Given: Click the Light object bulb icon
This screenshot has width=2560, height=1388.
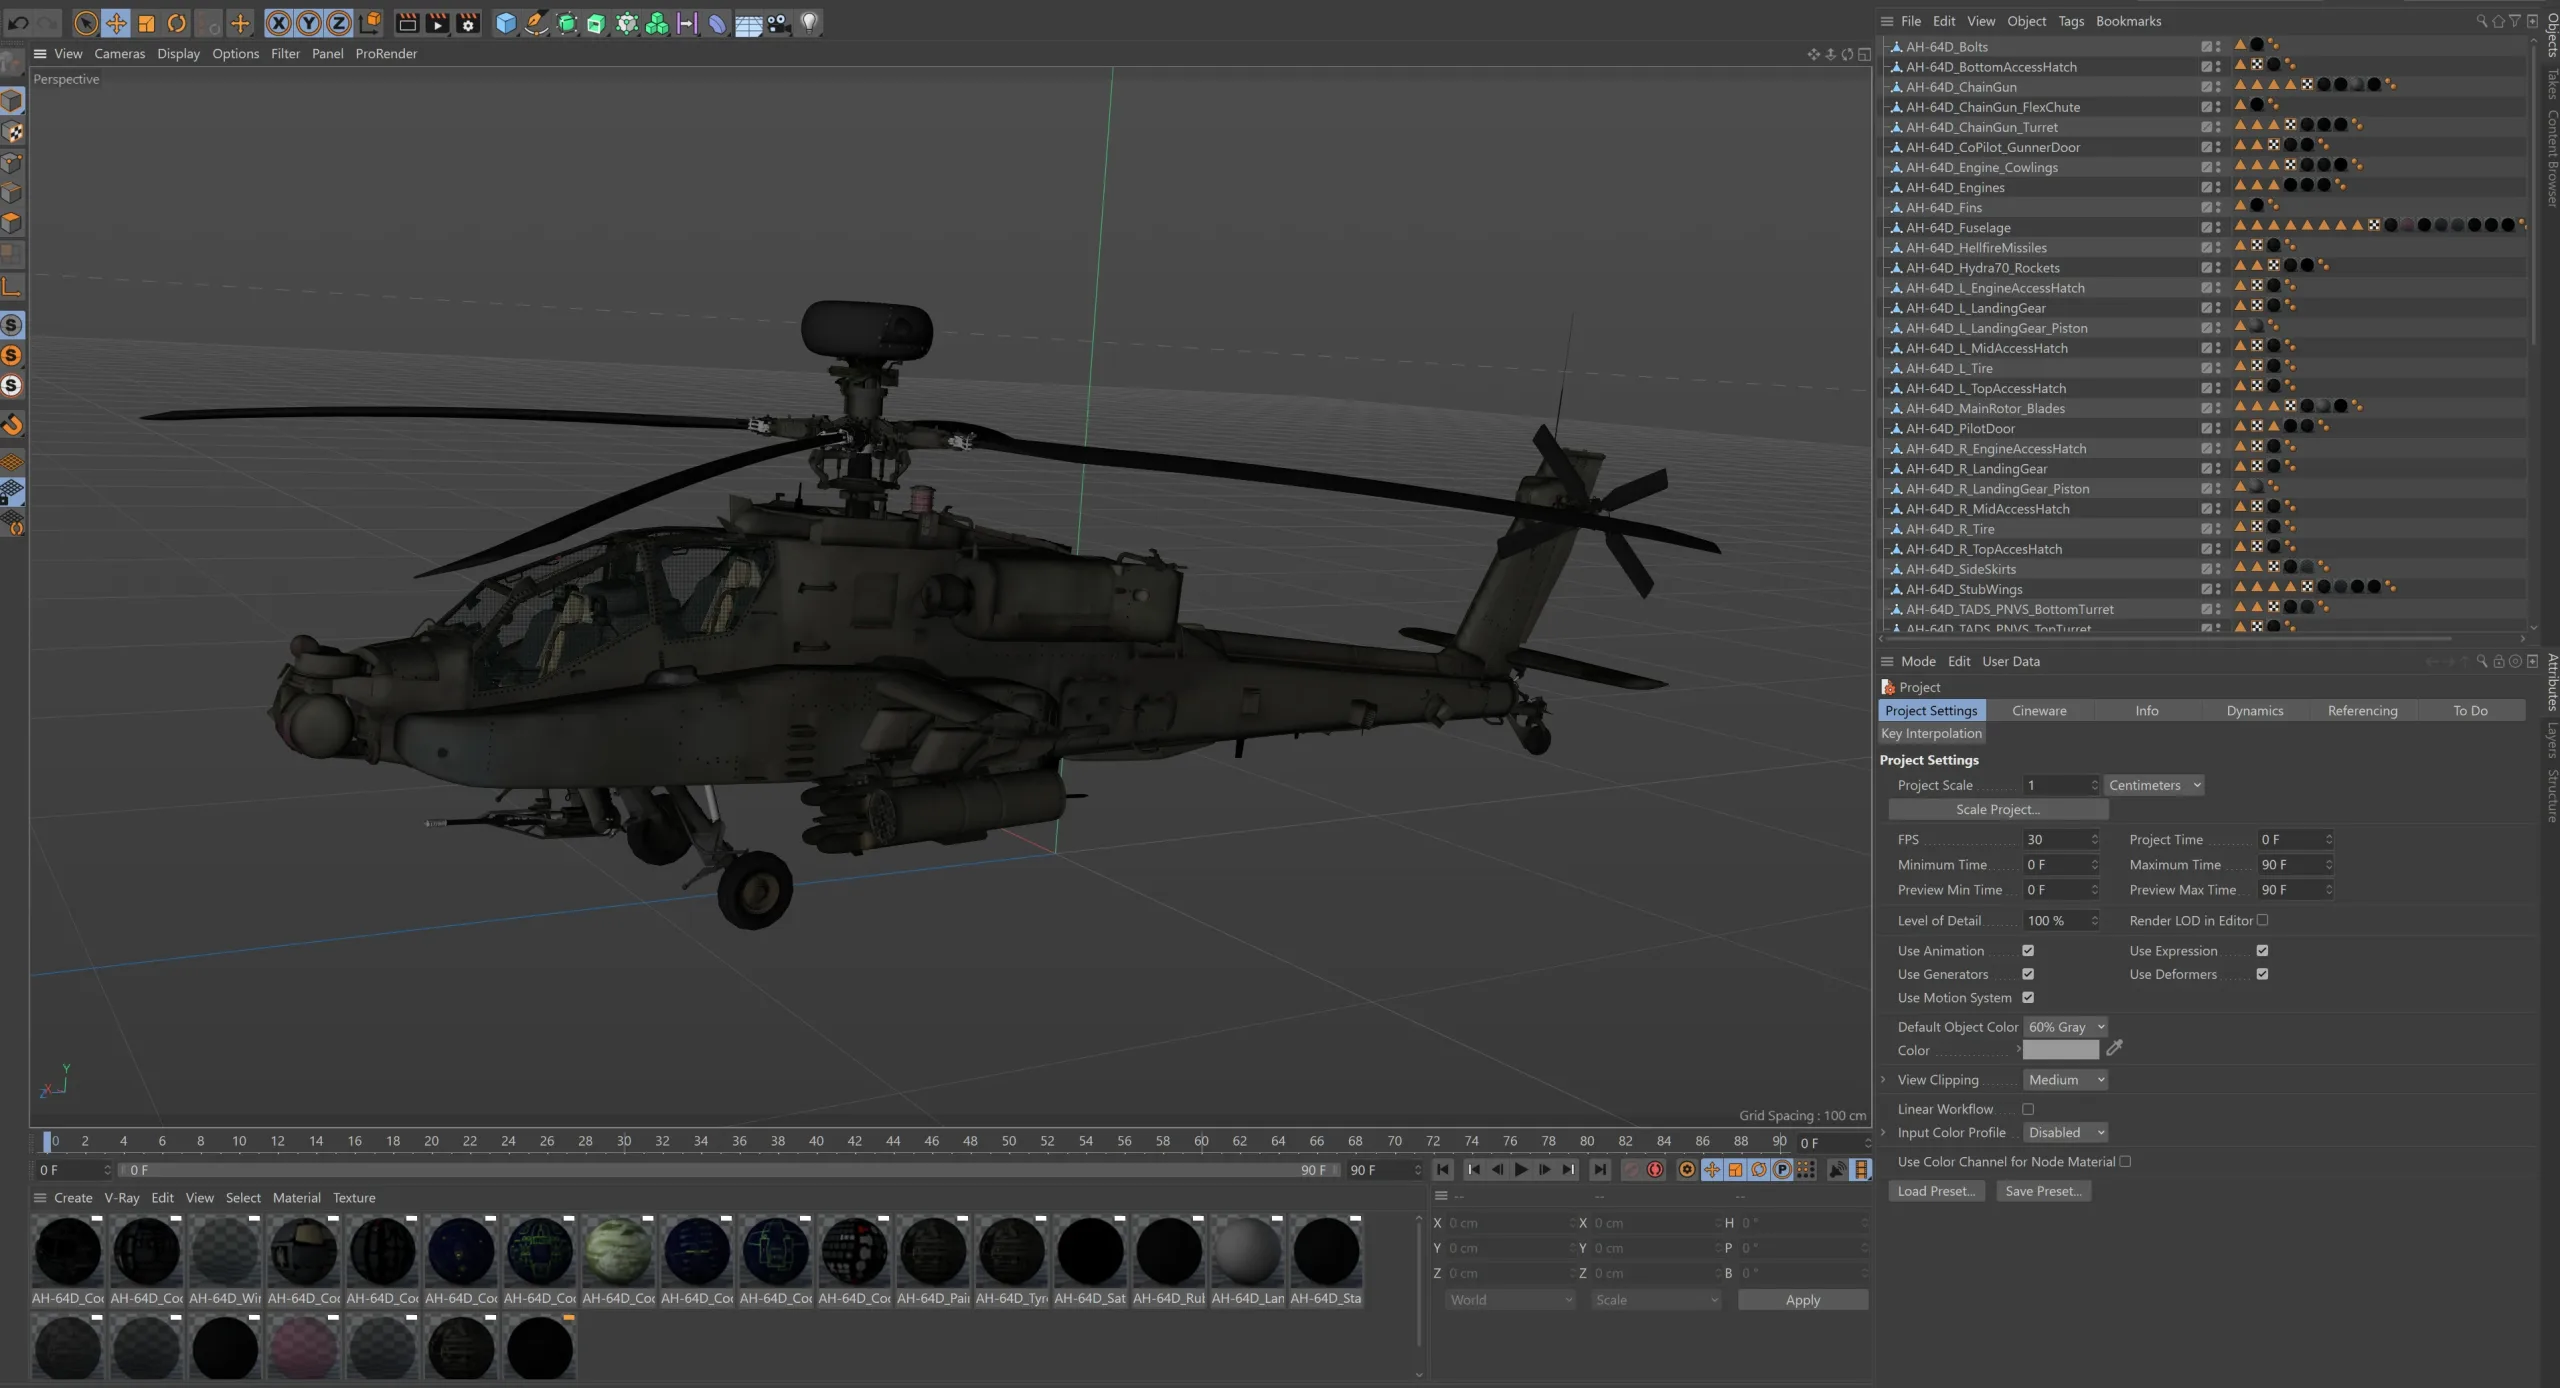Looking at the screenshot, I should click(809, 23).
